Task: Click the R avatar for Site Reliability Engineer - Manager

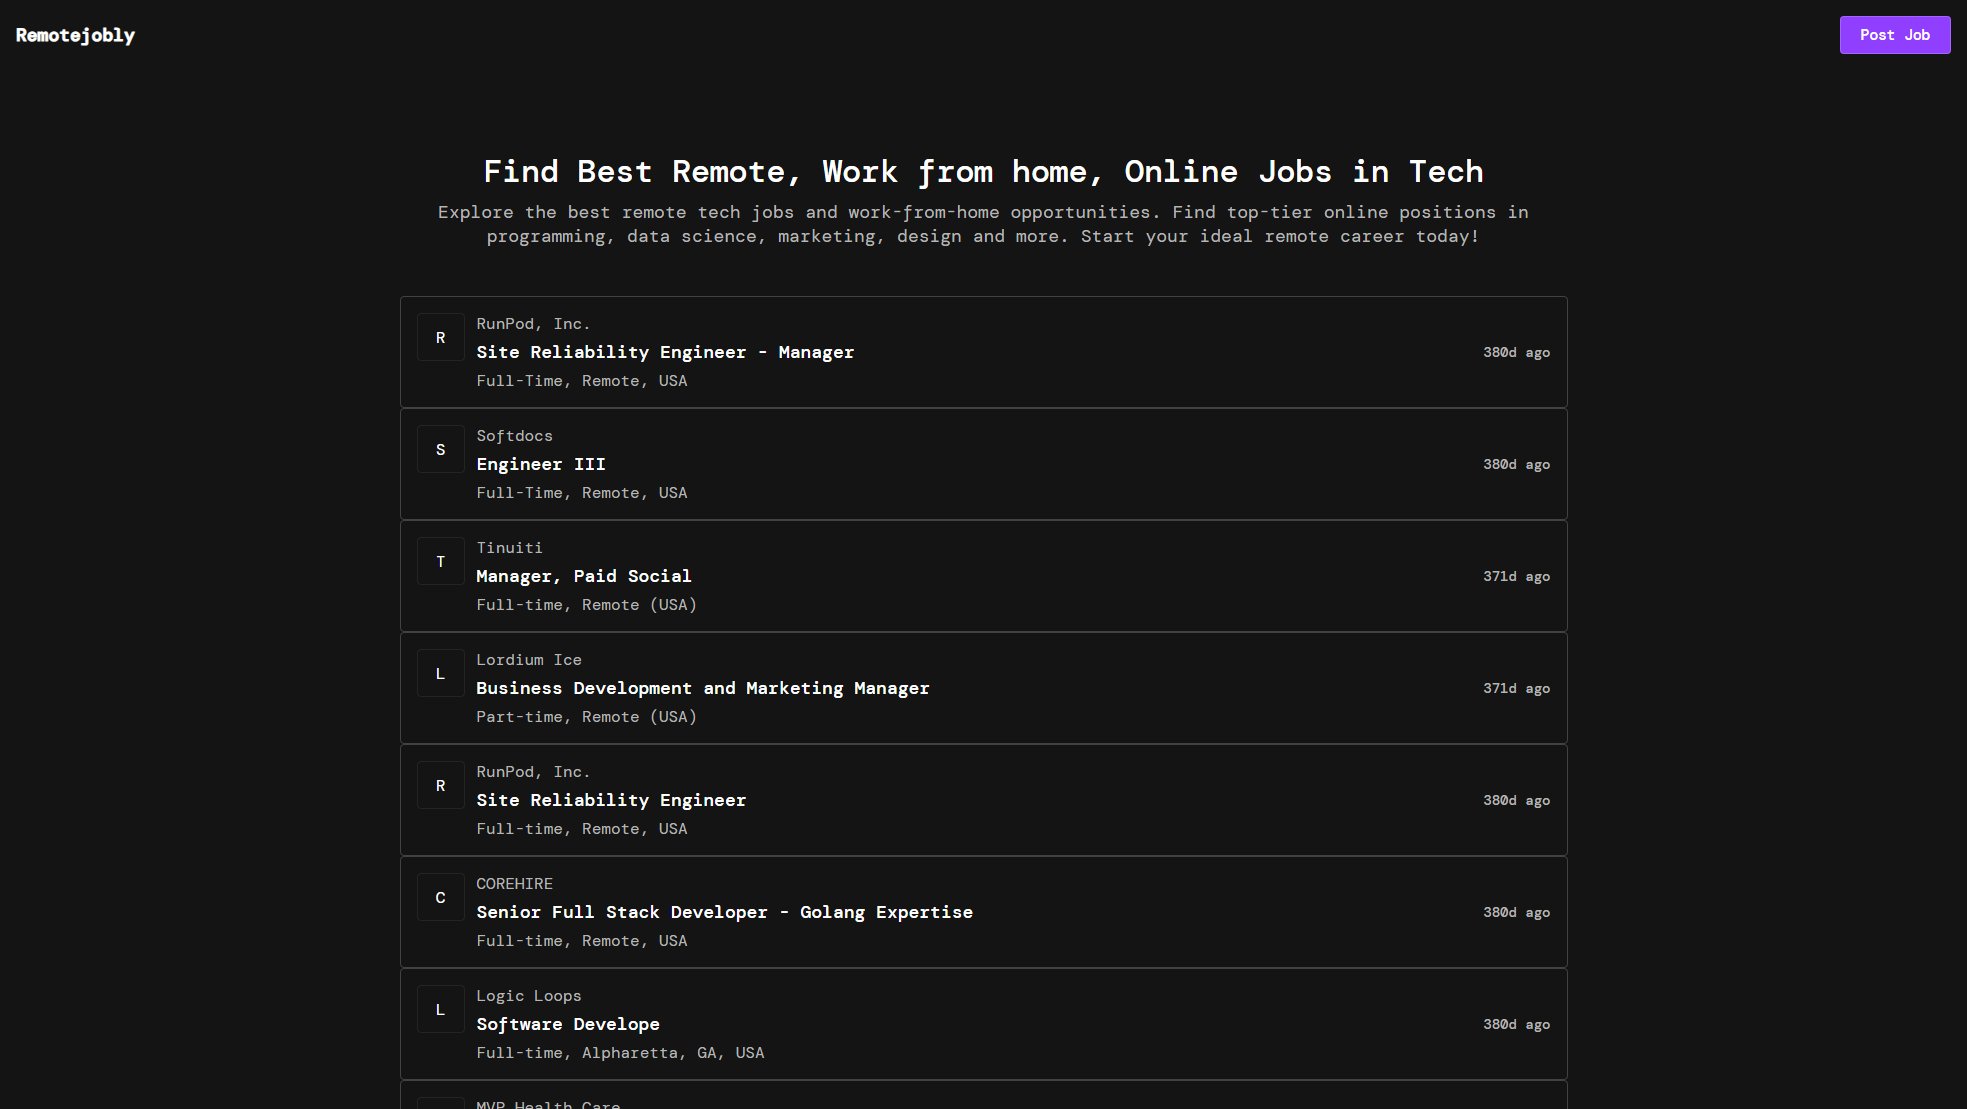Action: click(x=440, y=338)
